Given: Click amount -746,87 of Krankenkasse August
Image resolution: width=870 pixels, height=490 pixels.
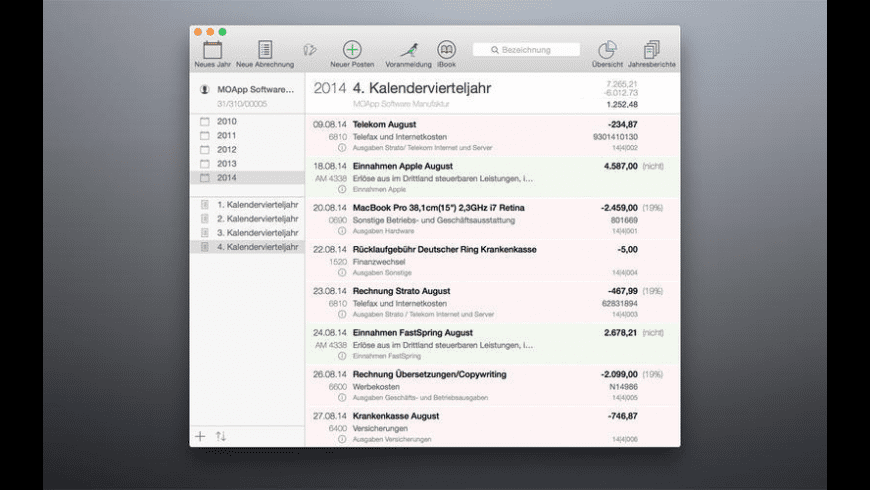Looking at the screenshot, I should click(623, 416).
